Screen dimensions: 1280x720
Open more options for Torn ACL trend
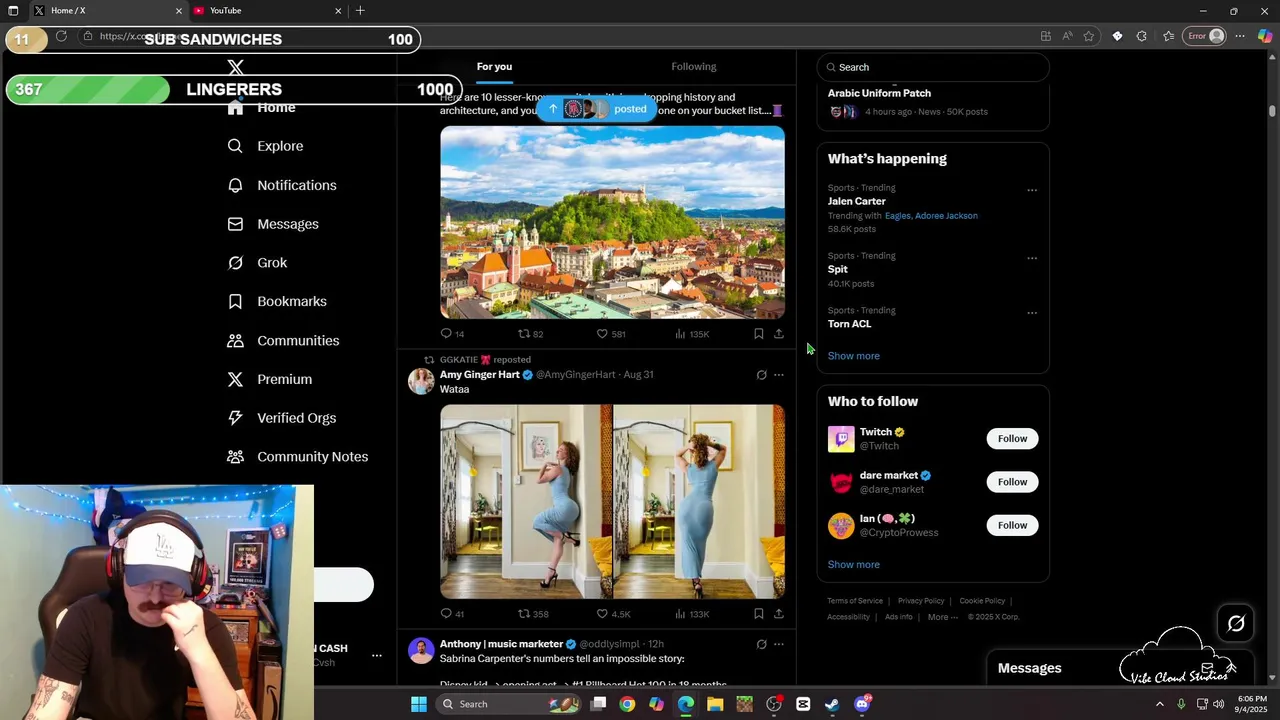[1032, 313]
